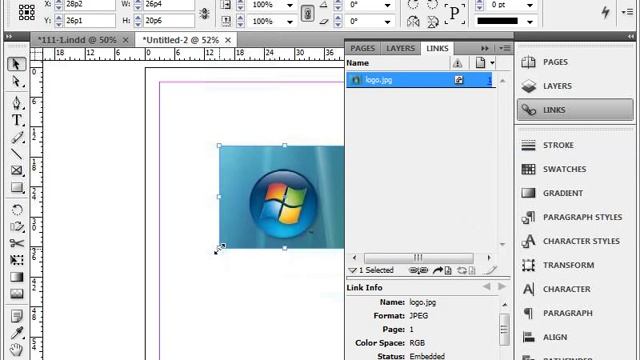Open the stroke type dropdown
The height and width of the screenshot is (360, 640).
tap(530, 21)
